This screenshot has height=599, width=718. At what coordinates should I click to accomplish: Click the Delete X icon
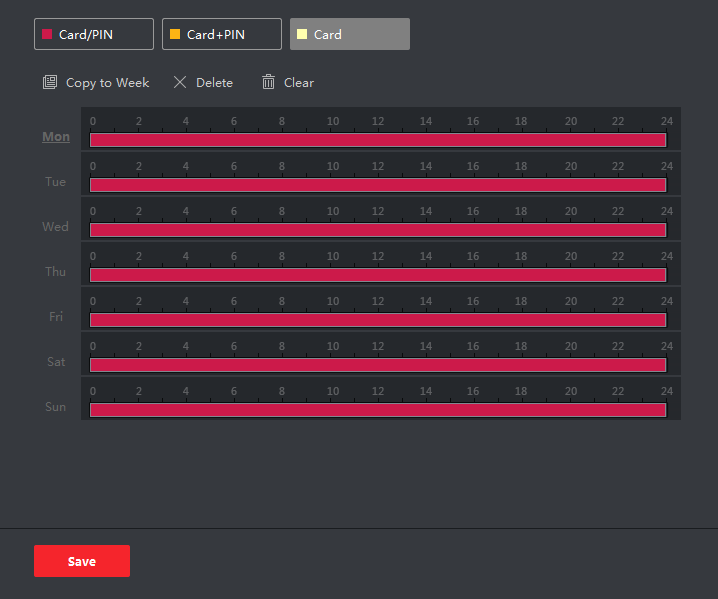tap(180, 83)
